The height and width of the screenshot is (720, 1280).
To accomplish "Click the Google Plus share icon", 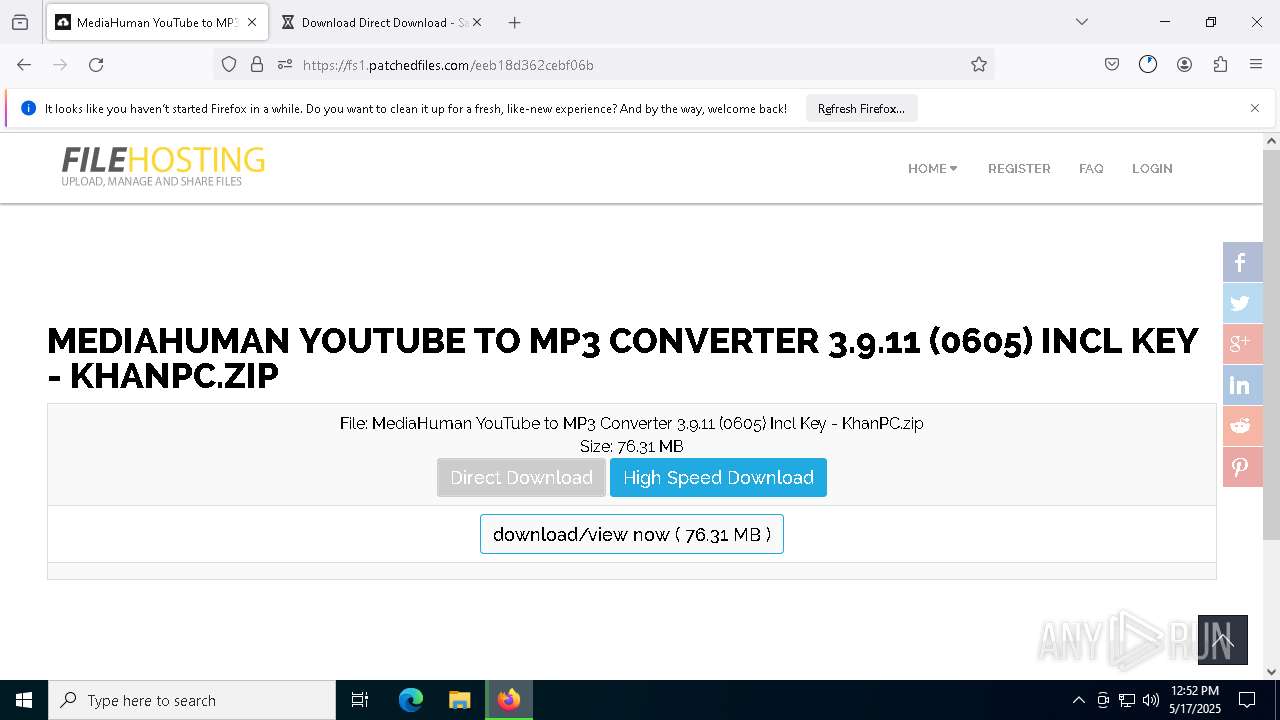I will click(x=1242, y=344).
